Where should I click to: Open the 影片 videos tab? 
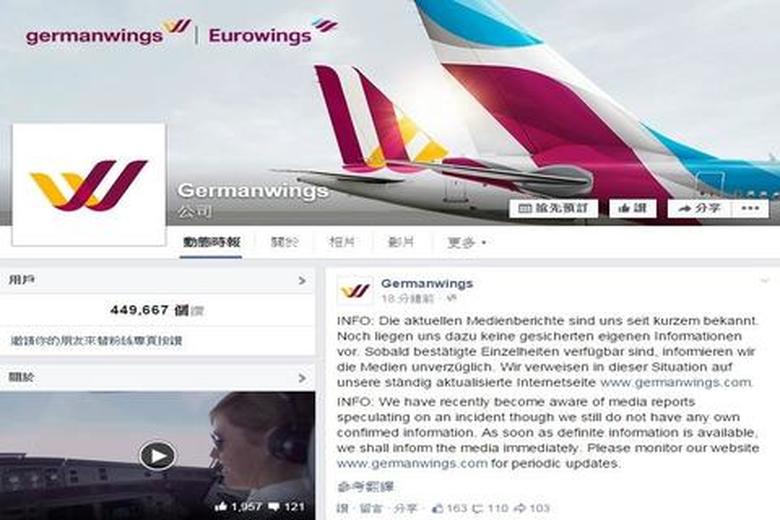pyautogui.click(x=401, y=243)
